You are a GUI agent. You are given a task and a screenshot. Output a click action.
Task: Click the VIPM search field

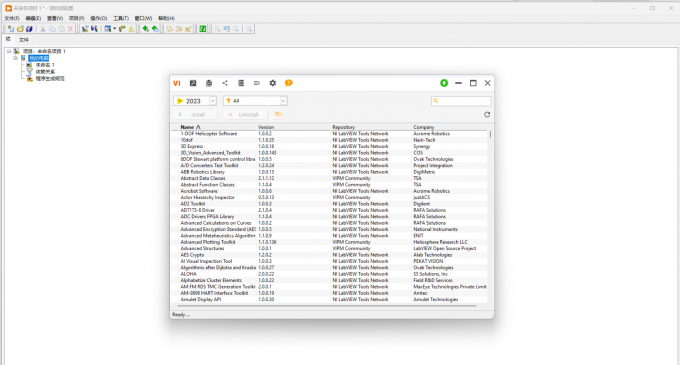coord(461,101)
